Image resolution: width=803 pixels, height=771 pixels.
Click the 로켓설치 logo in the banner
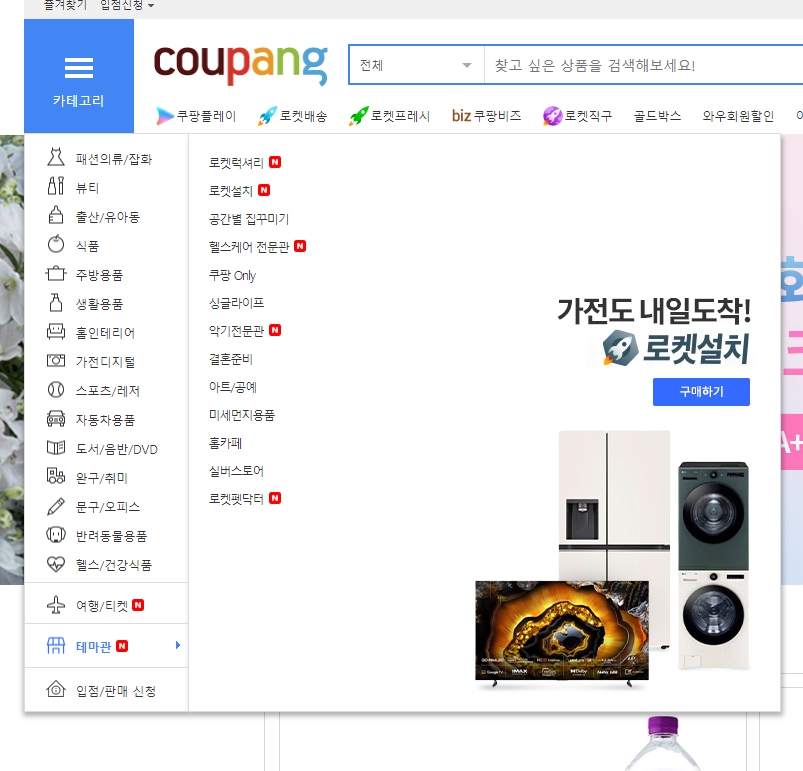coord(675,348)
